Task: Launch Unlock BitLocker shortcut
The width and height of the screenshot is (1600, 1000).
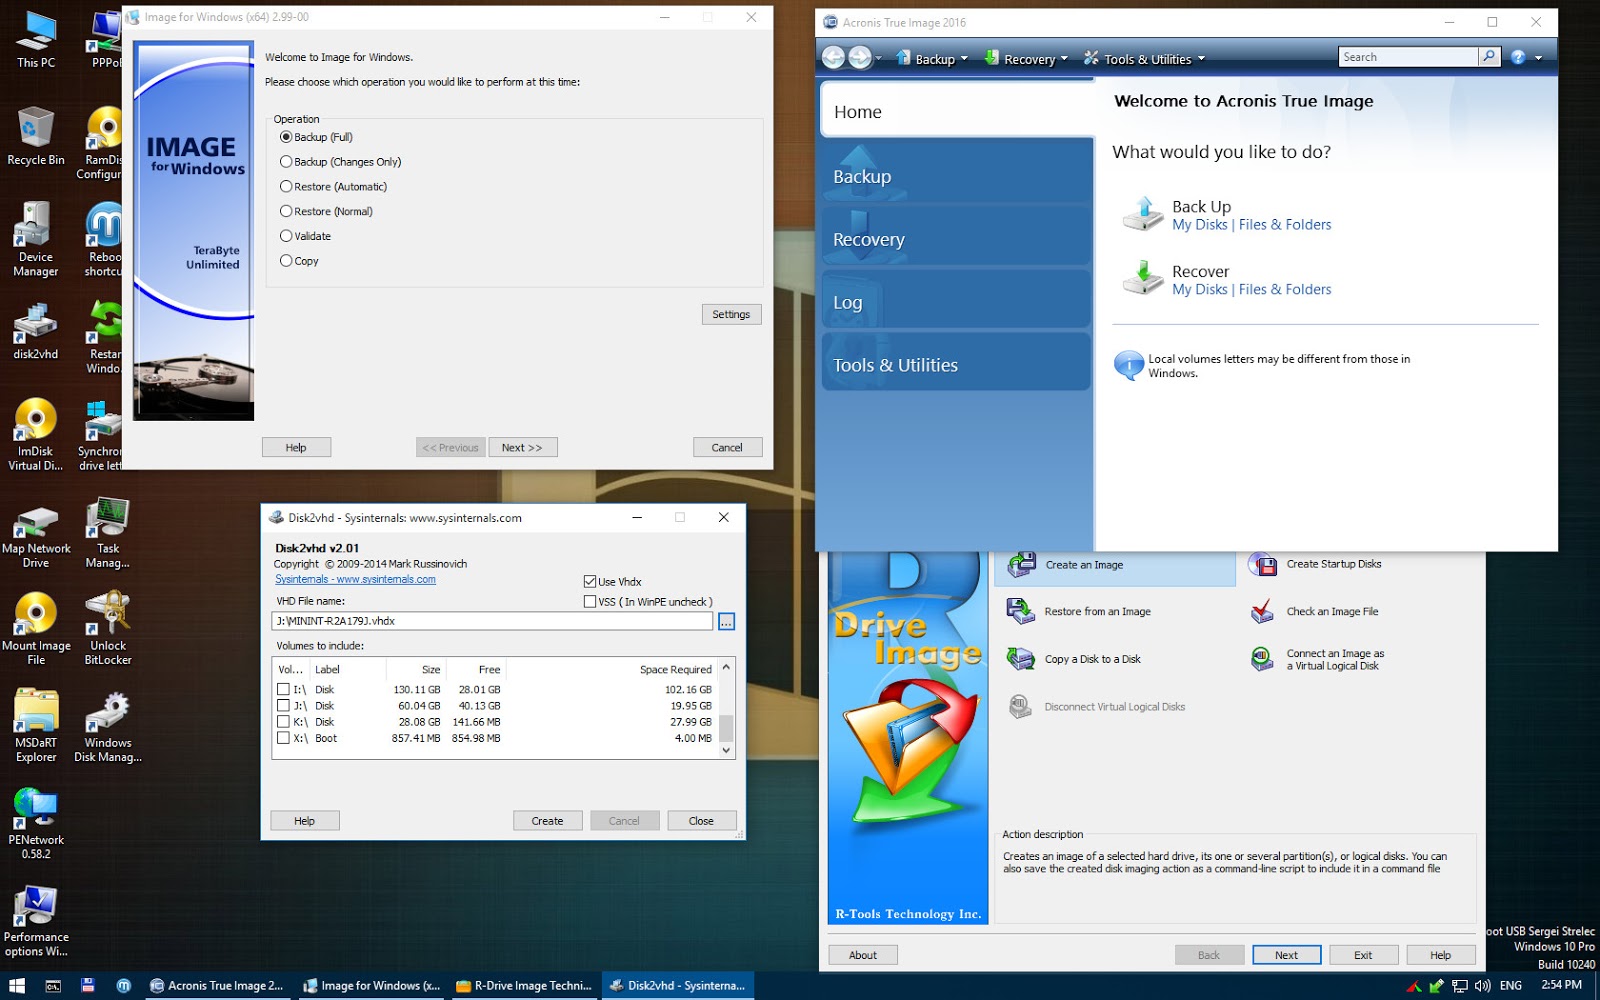Action: pyautogui.click(x=108, y=629)
